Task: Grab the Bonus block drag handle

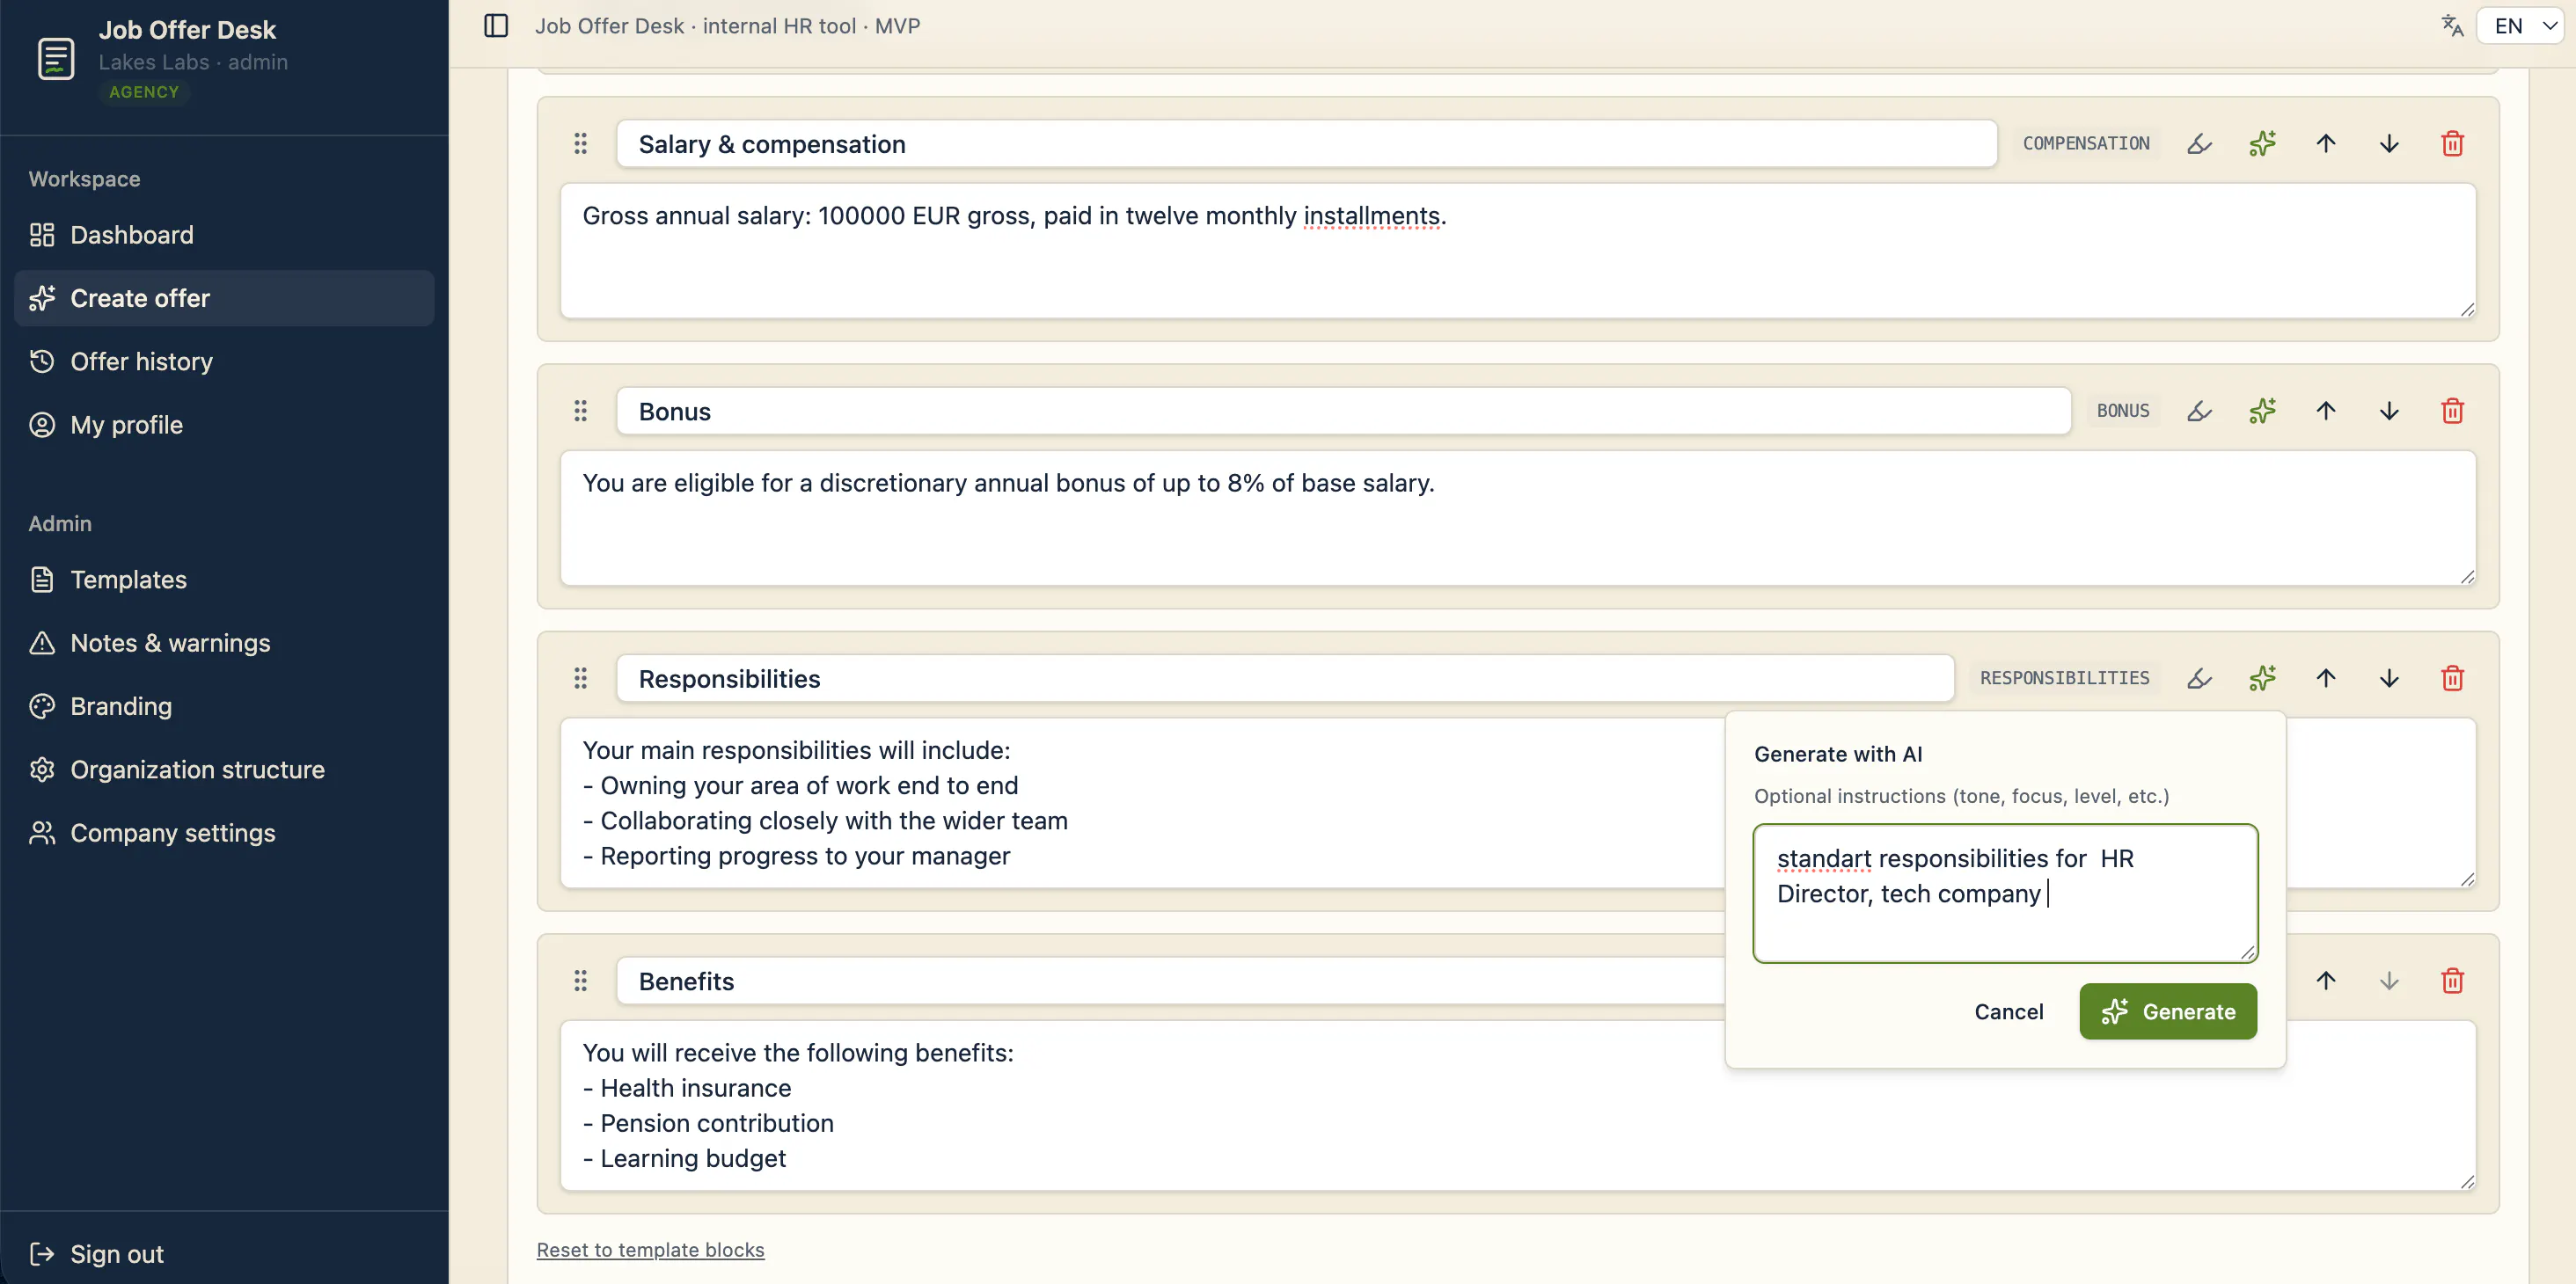Action: 580,411
